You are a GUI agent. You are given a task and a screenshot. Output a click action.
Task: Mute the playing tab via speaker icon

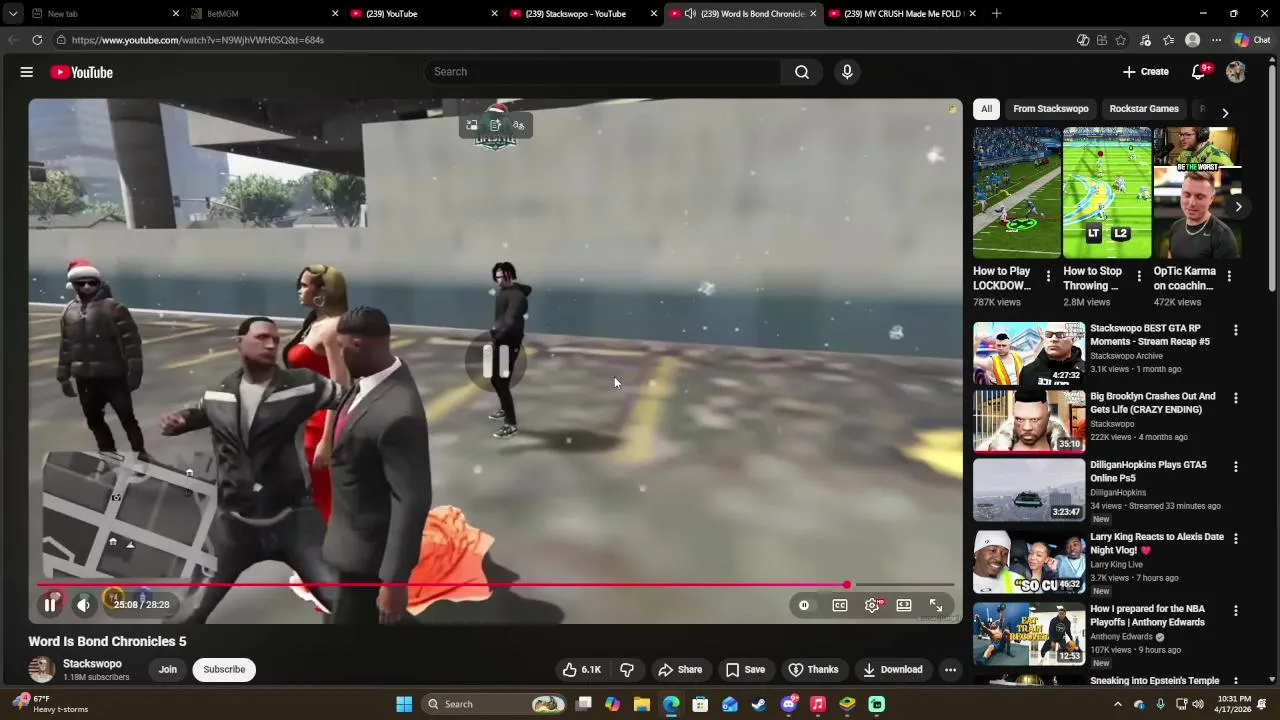pos(690,14)
